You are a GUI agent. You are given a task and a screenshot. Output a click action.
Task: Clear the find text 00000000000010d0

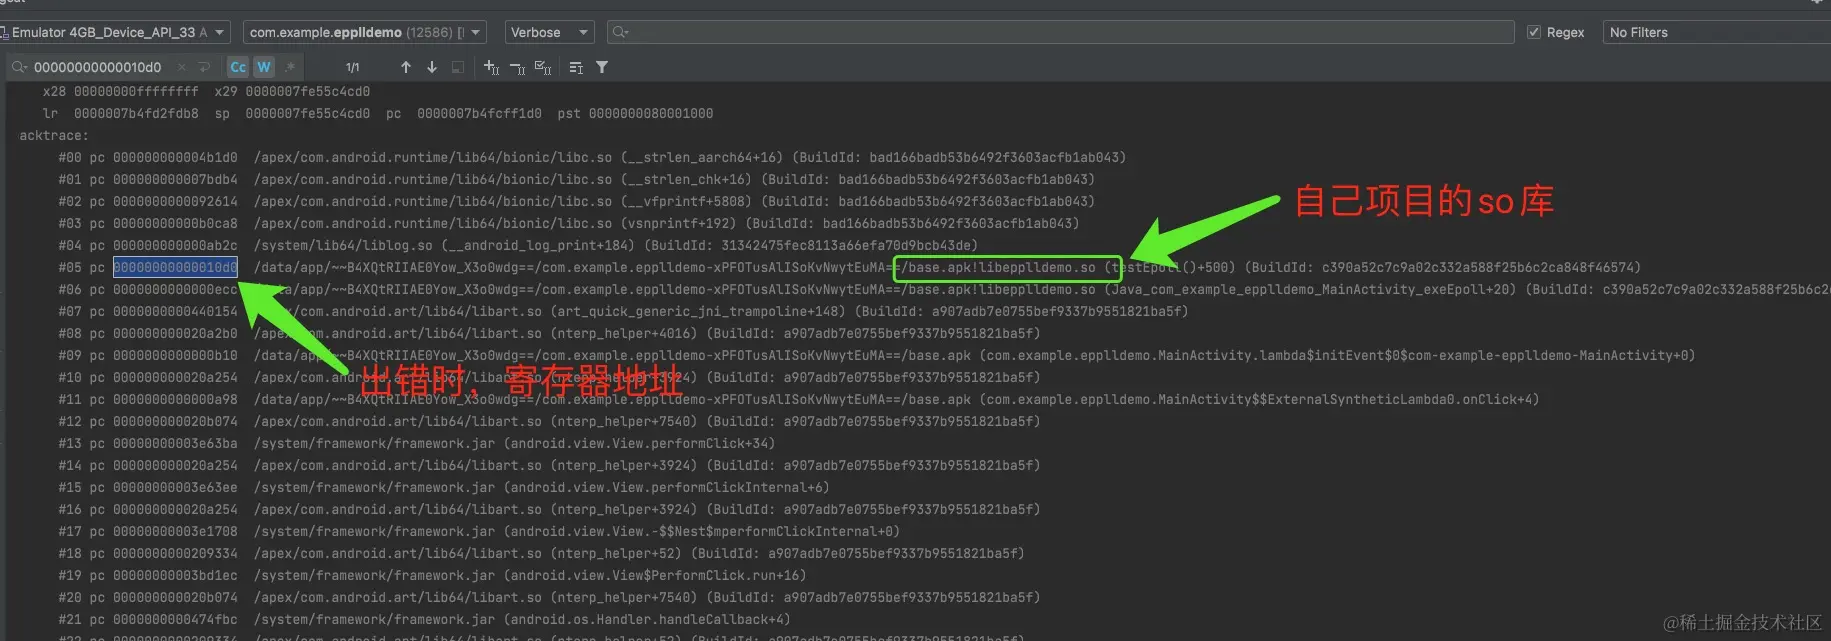181,67
